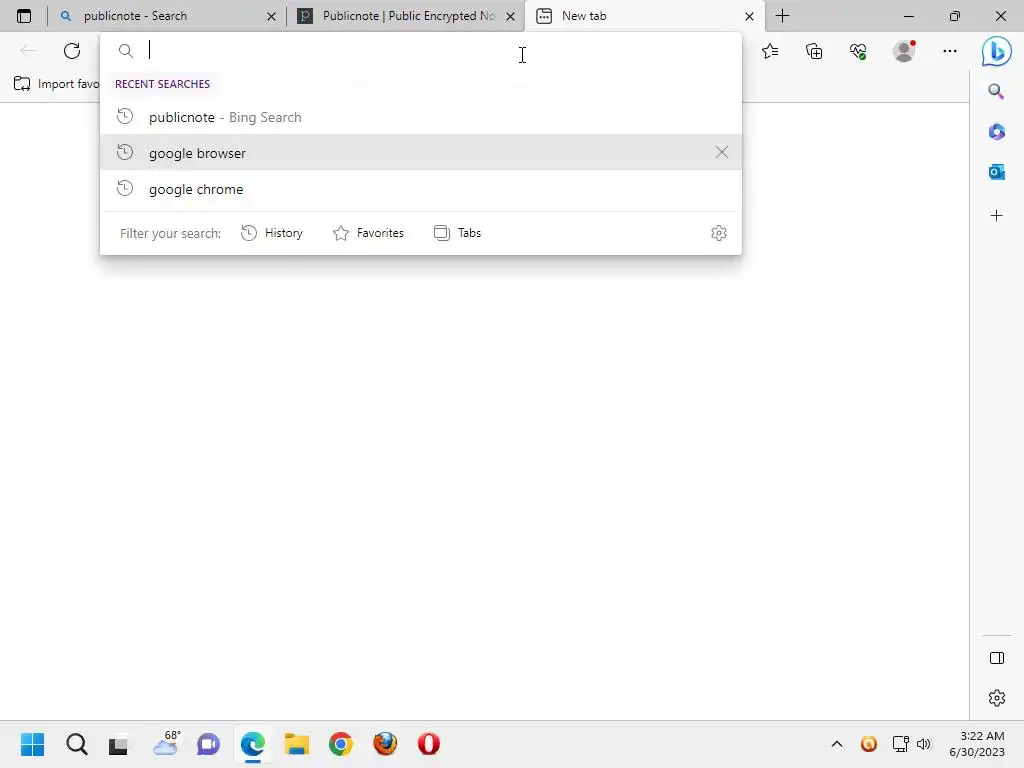This screenshot has height=768, width=1024.
Task: Click the orange tray application icon
Action: click(x=869, y=744)
